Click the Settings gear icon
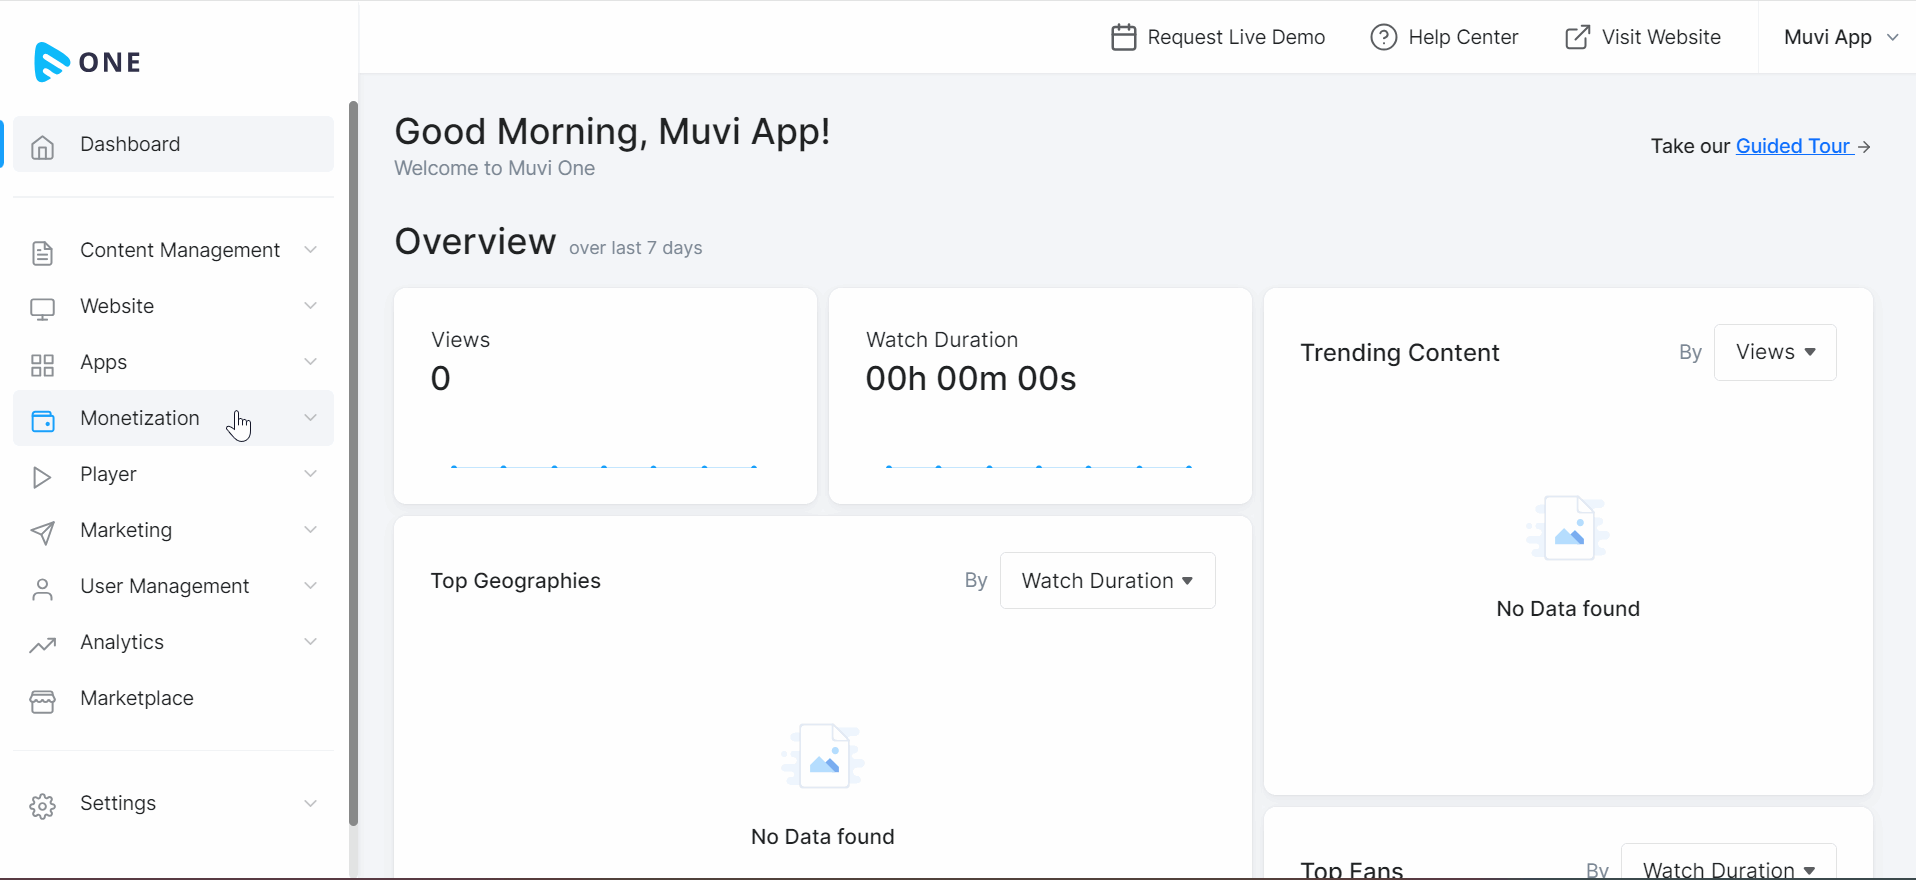This screenshot has height=880, width=1916. [42, 806]
